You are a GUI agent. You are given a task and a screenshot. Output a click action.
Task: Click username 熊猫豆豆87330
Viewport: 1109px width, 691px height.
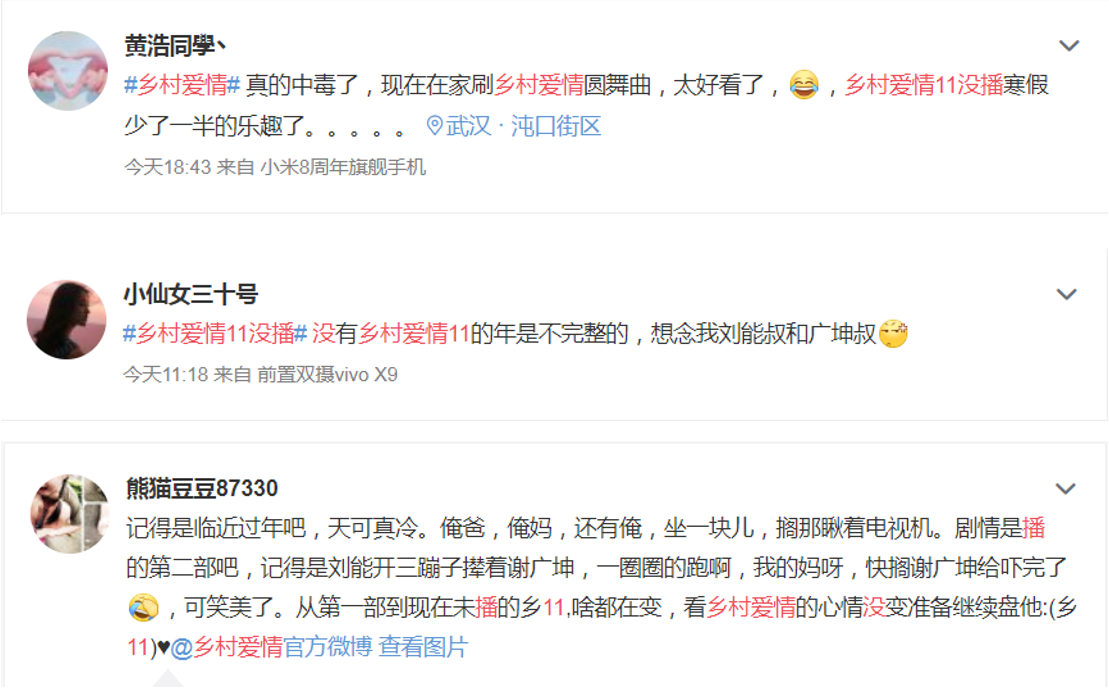(202, 488)
